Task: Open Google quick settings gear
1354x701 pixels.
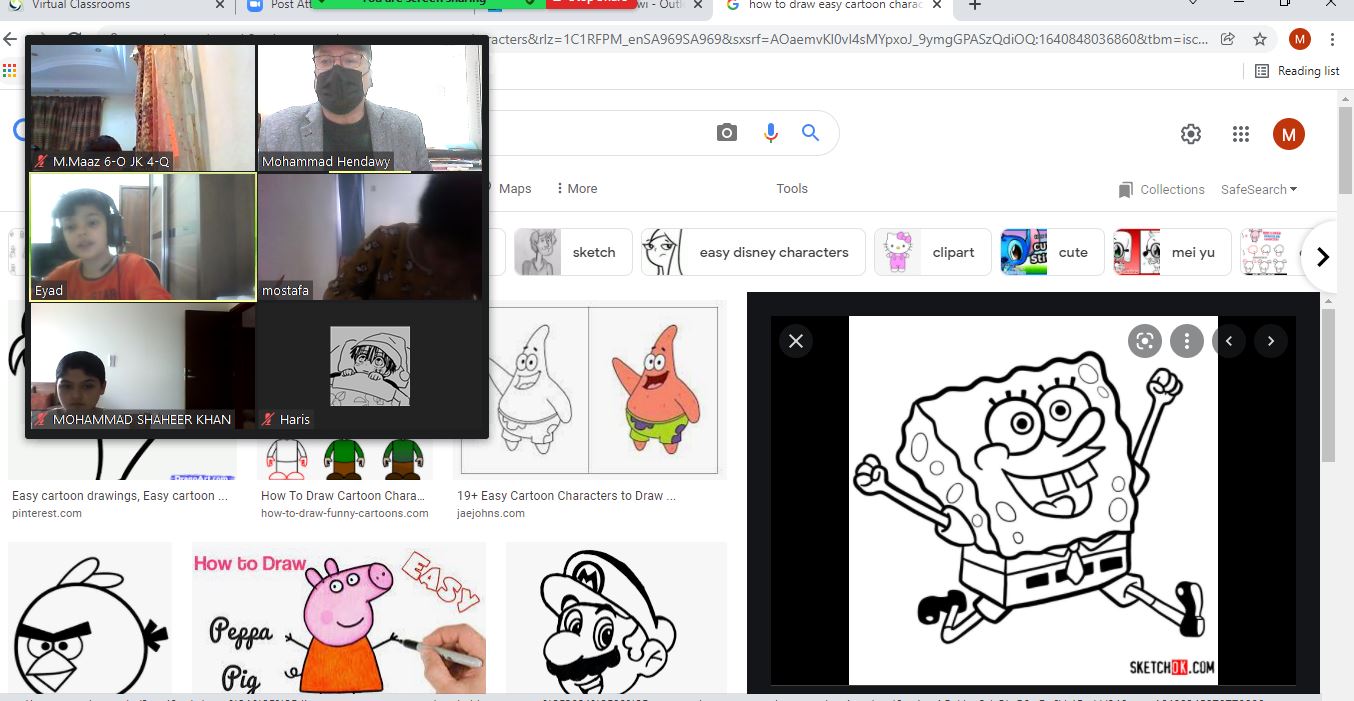Action: click(1191, 134)
